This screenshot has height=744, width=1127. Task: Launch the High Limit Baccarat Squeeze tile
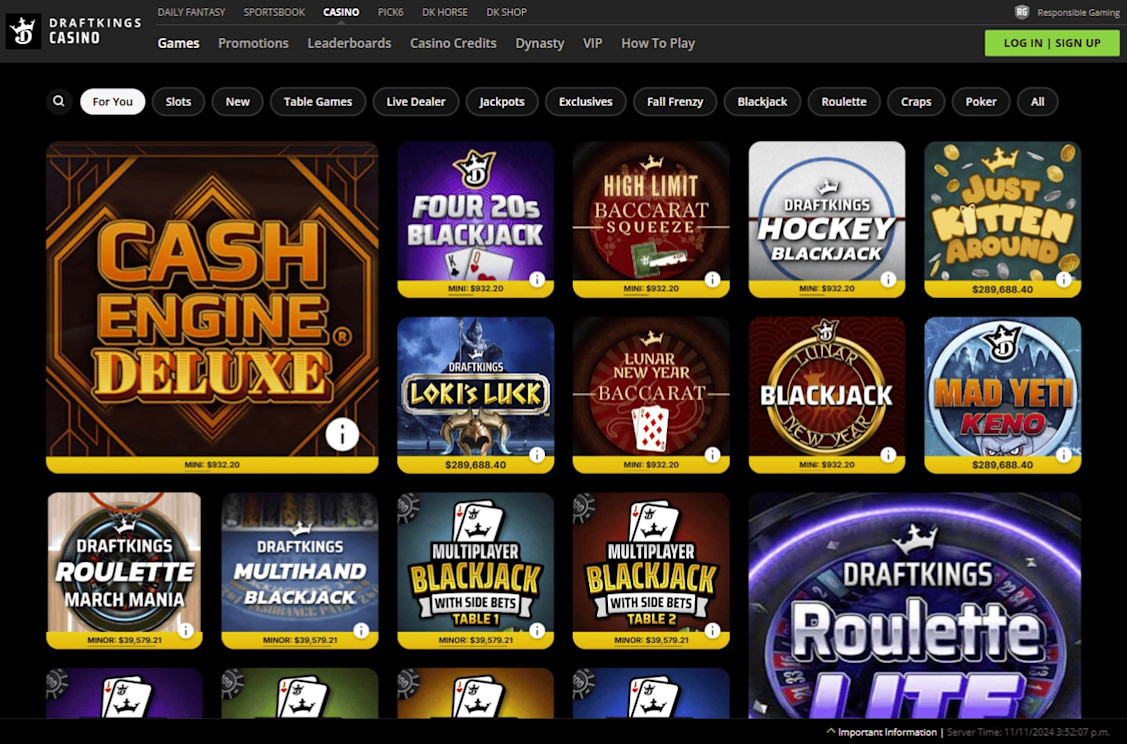coord(651,219)
